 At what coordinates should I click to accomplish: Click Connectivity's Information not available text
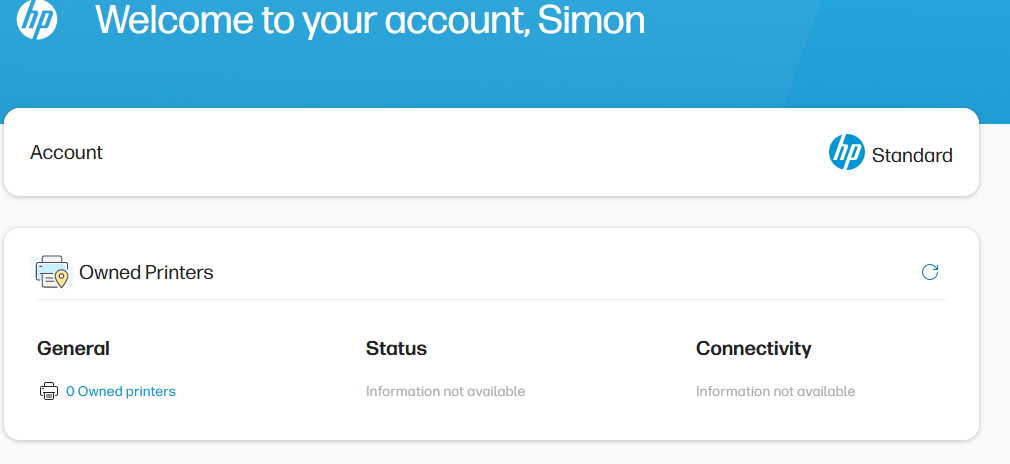coord(775,392)
